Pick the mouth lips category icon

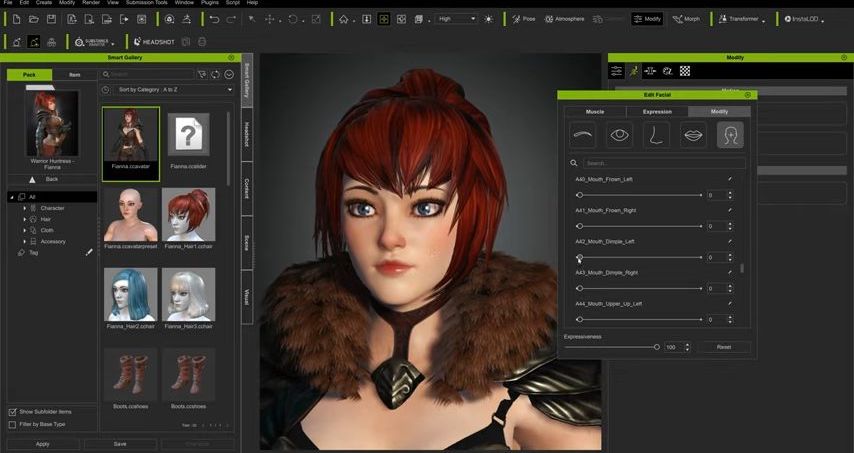(x=693, y=135)
